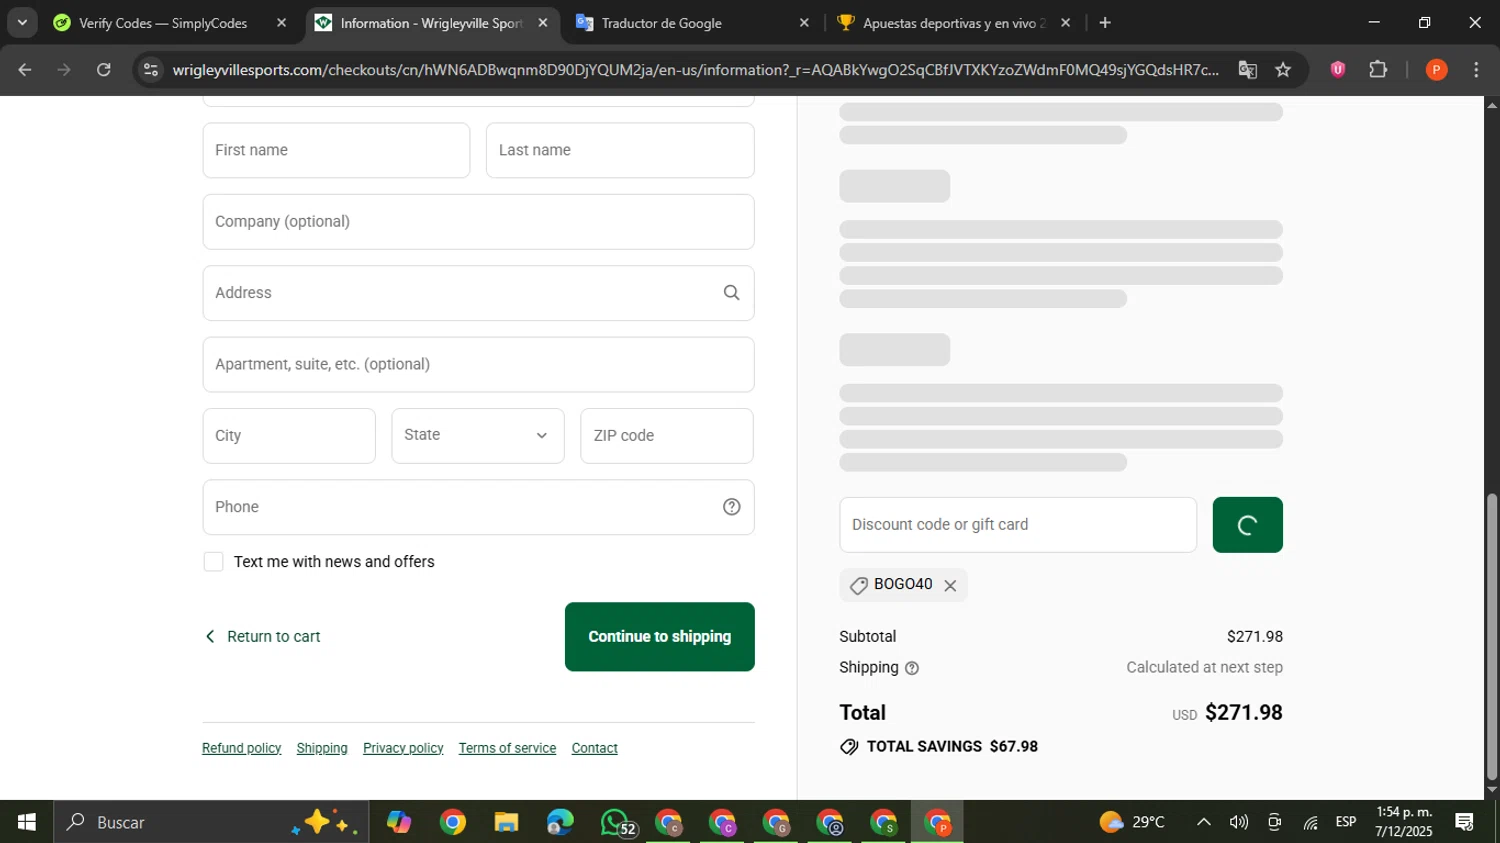
Task: Close the Traductor de Google tab
Action: tap(804, 23)
